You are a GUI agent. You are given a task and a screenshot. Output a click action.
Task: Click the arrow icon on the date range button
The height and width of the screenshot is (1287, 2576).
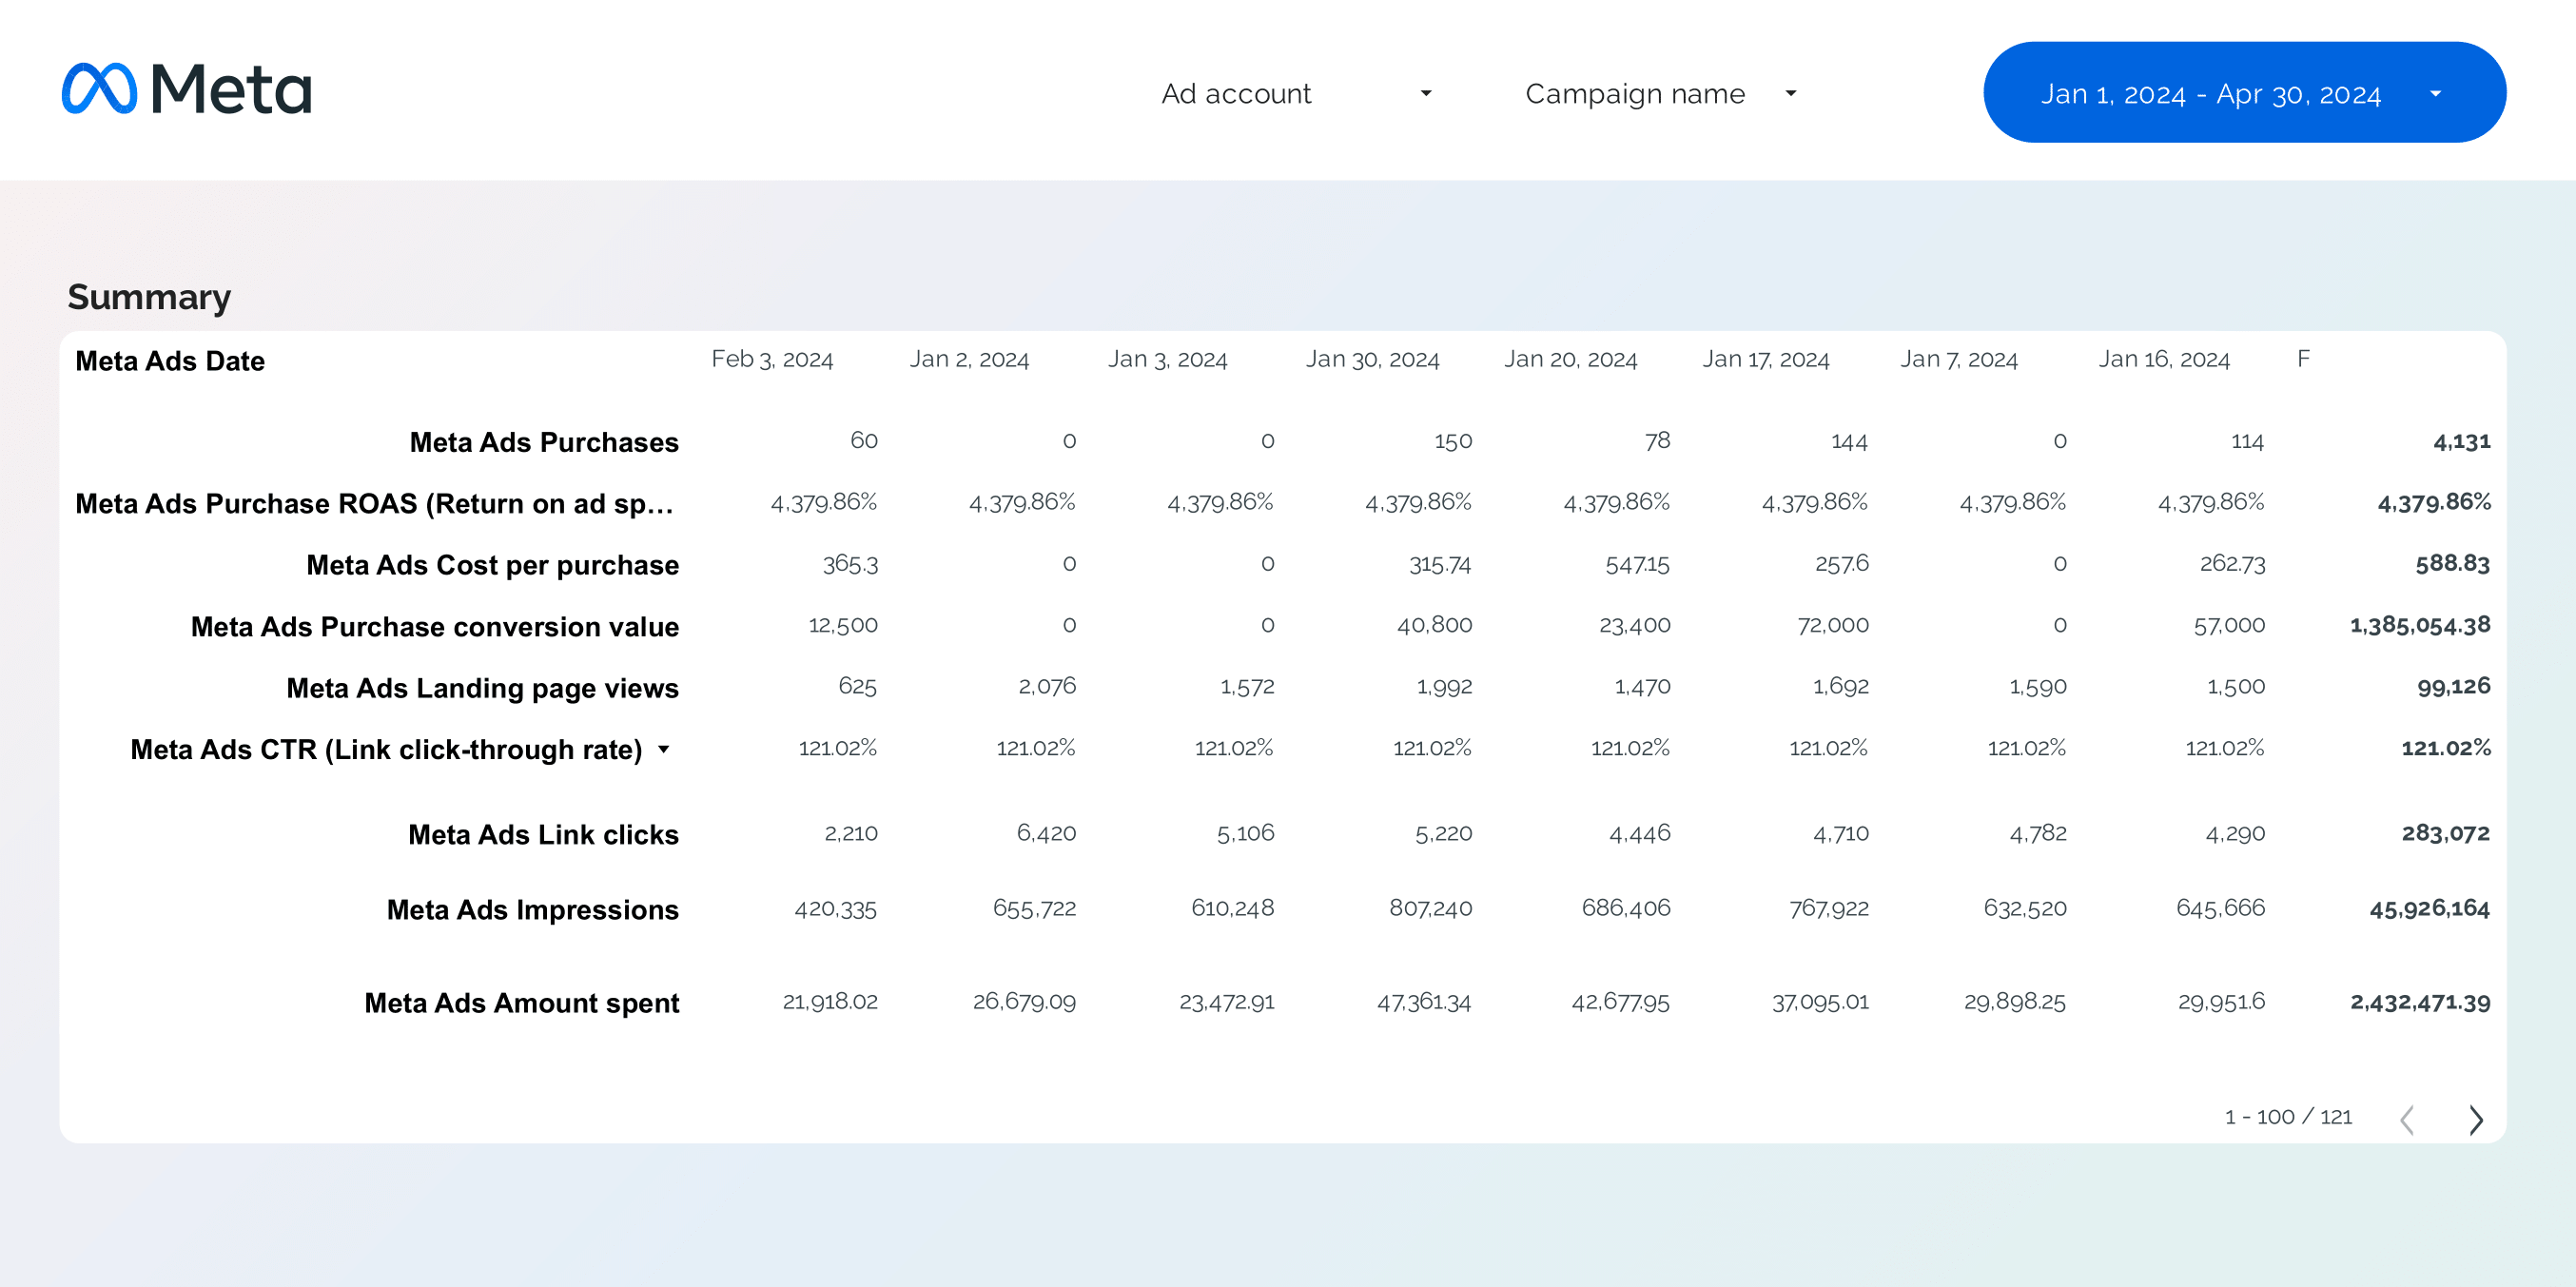tap(2435, 93)
